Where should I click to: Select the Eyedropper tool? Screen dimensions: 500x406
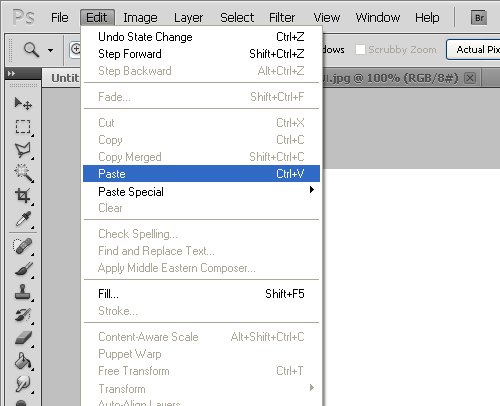click(x=23, y=219)
